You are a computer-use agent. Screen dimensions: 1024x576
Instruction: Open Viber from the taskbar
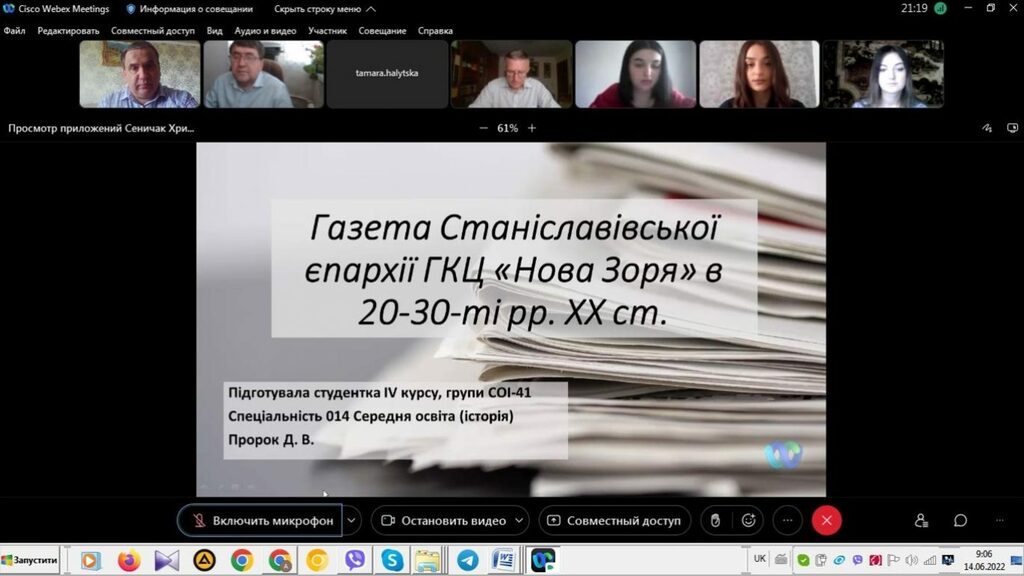pyautogui.click(x=354, y=560)
